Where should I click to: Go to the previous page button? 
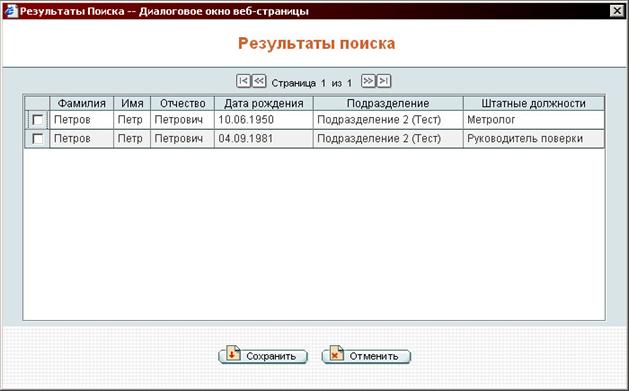point(259,81)
